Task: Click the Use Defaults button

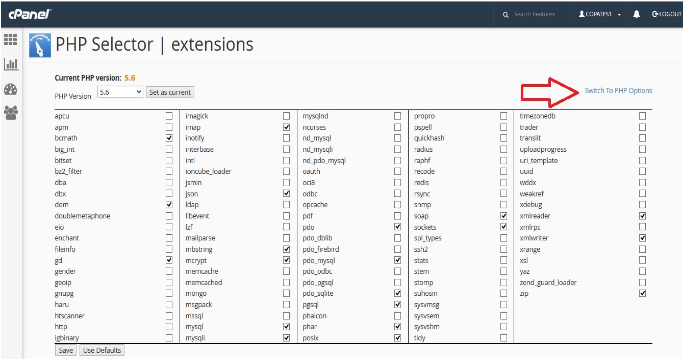Action: (102, 350)
